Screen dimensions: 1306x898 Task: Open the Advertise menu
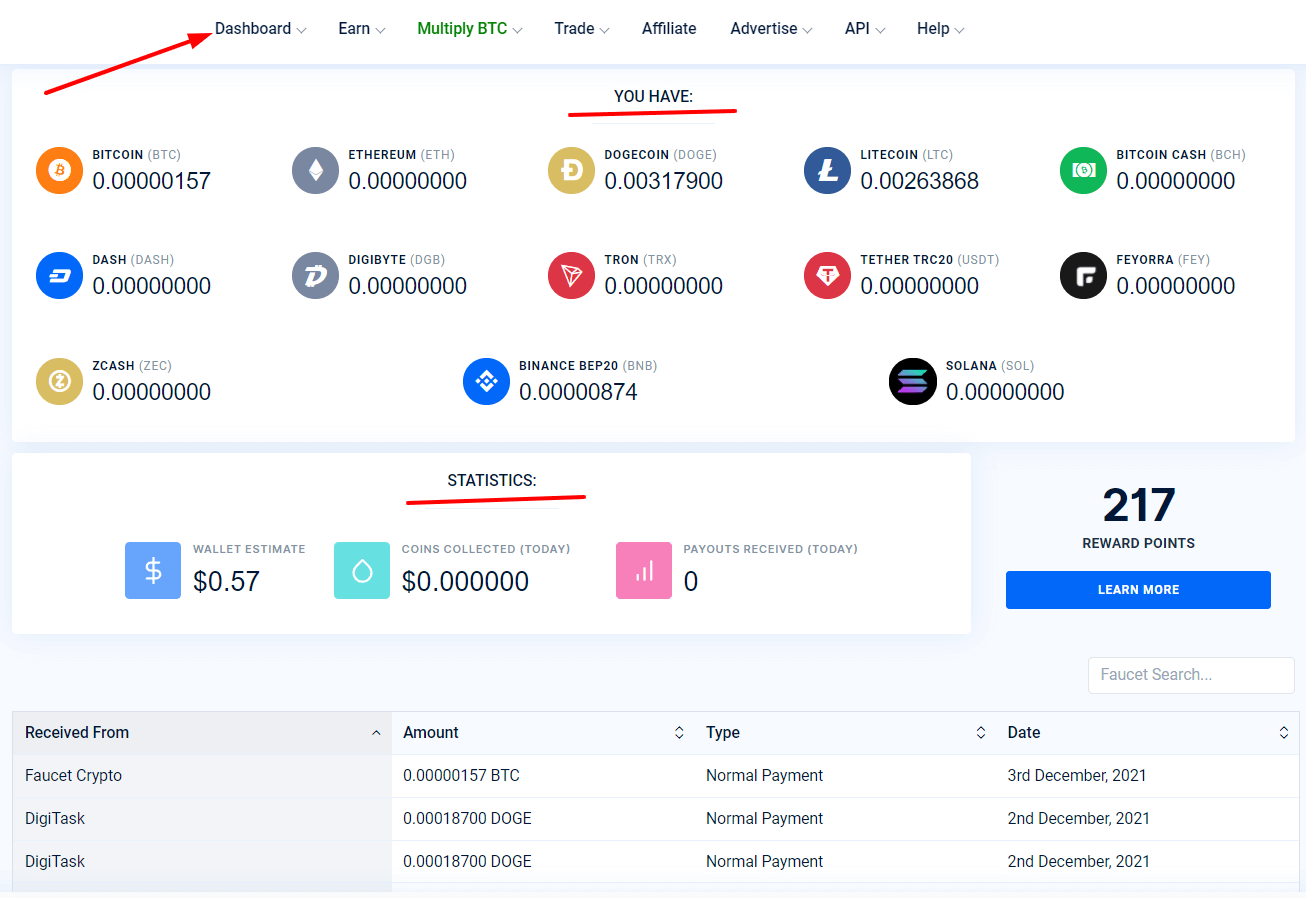click(x=771, y=29)
